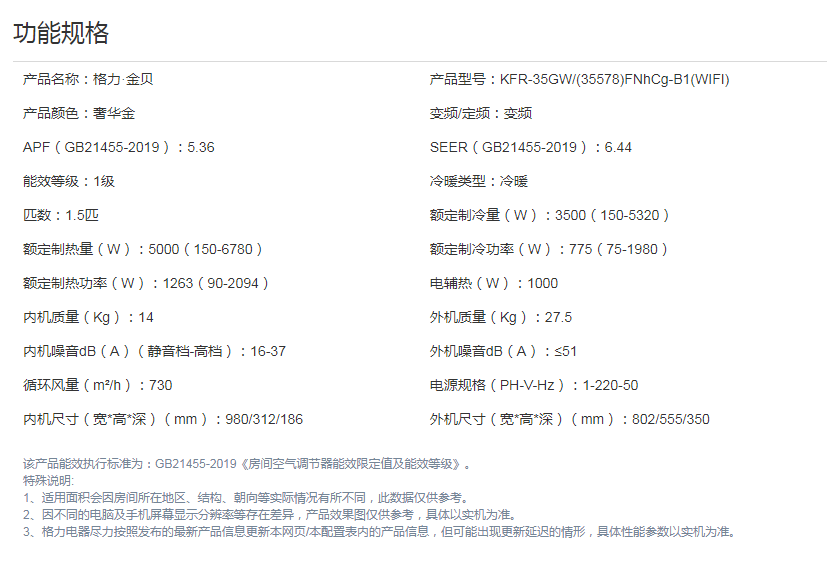Image resolution: width=828 pixels, height=561 pixels.
Task: Click the 循环风量 730 entry
Action: [x=97, y=385]
